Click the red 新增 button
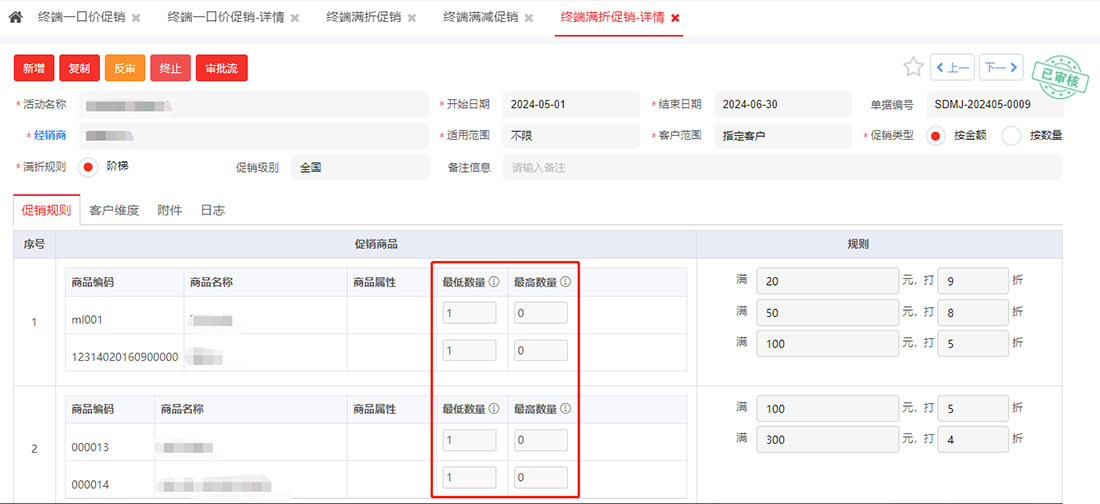Image resolution: width=1100 pixels, height=504 pixels. (x=34, y=68)
